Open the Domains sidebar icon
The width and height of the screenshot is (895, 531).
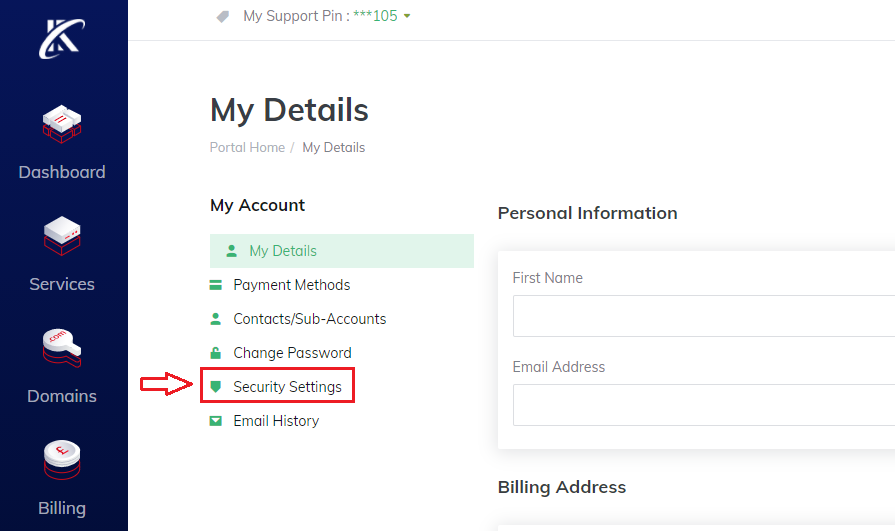[x=62, y=347]
